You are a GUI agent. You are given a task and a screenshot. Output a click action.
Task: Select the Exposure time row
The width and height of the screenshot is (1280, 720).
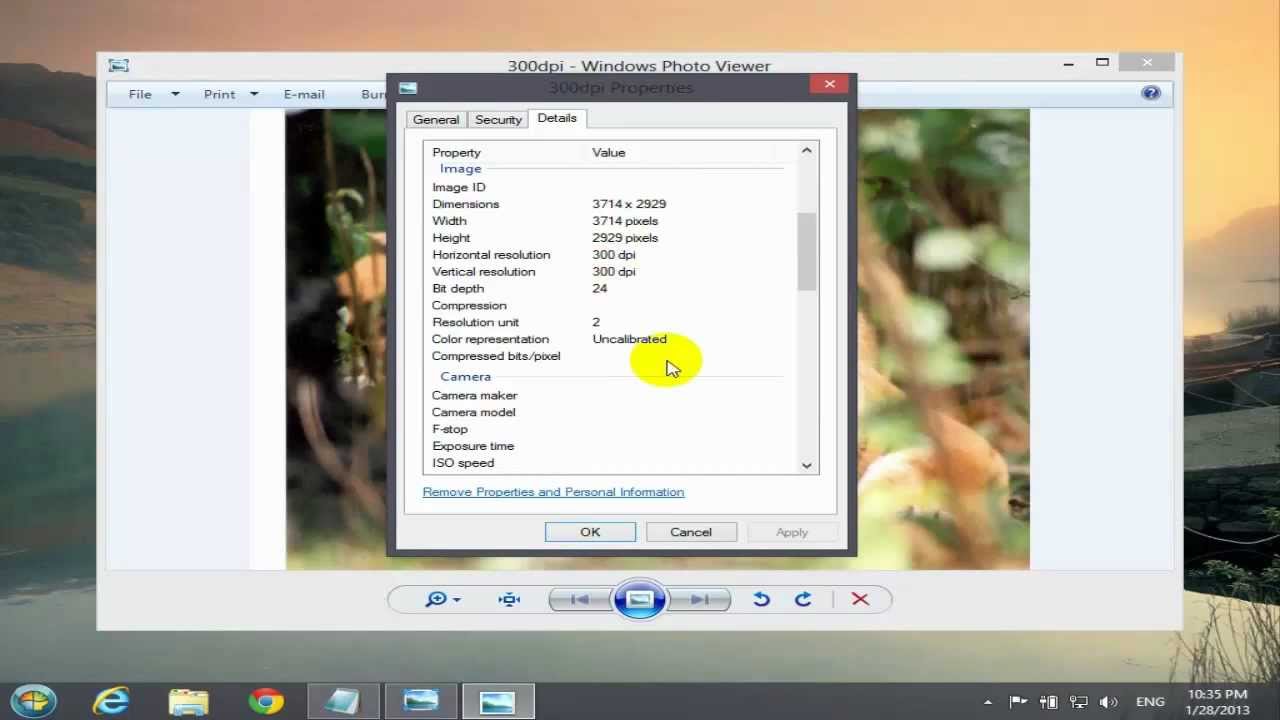609,446
